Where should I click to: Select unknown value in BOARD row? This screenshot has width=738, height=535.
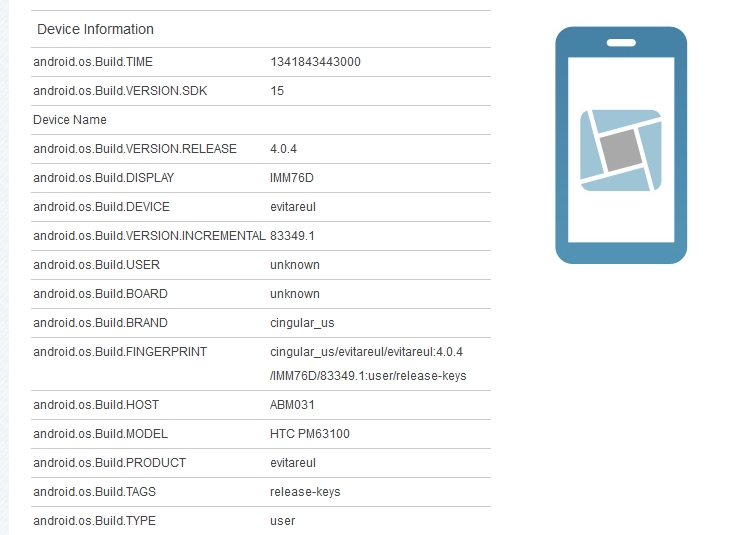click(295, 294)
